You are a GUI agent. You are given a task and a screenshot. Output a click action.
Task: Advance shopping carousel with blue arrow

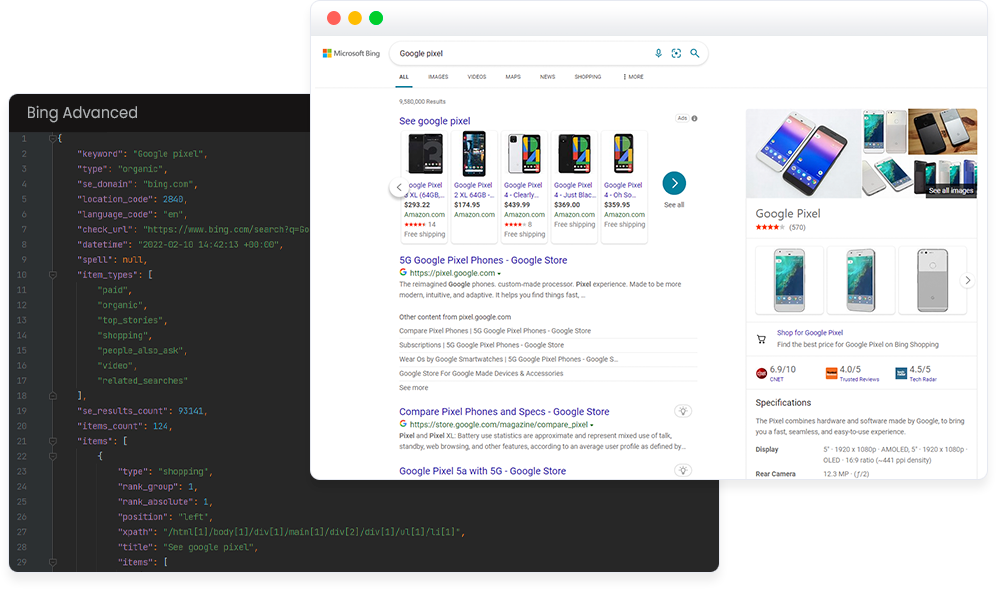(x=674, y=184)
